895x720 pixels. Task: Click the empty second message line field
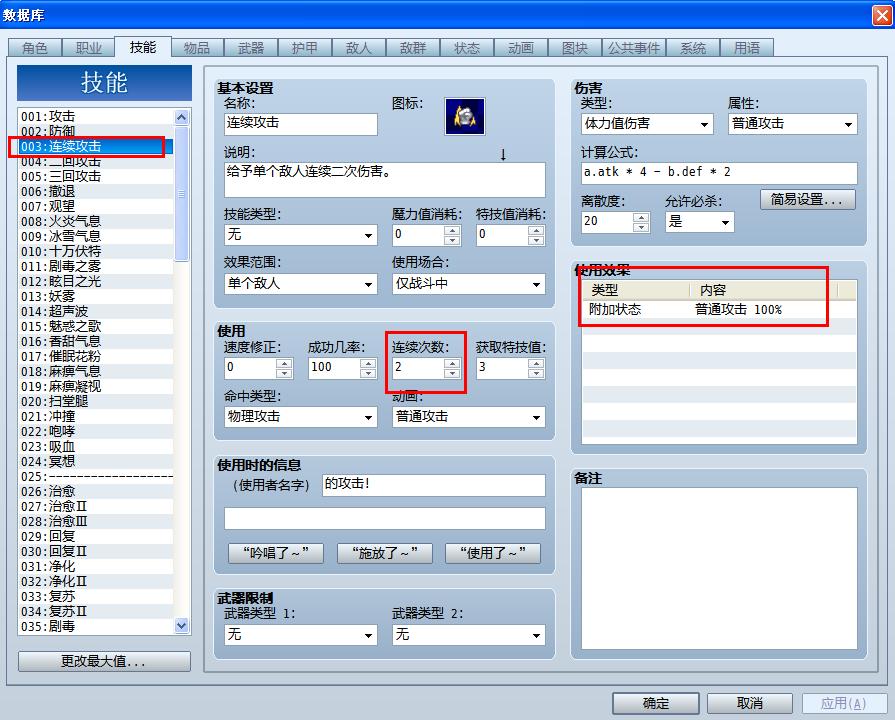click(385, 518)
